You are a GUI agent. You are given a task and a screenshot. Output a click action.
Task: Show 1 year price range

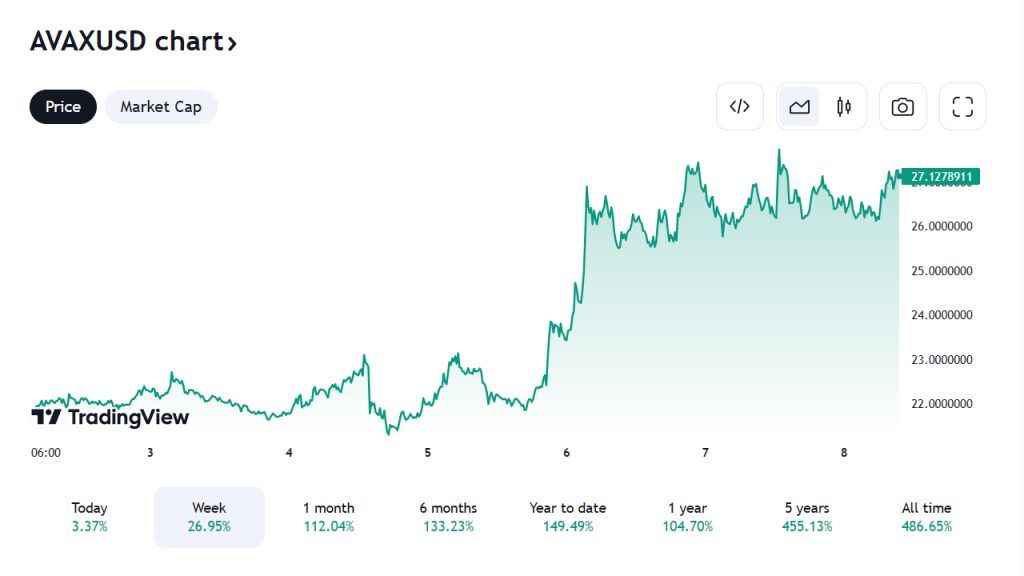tap(687, 517)
